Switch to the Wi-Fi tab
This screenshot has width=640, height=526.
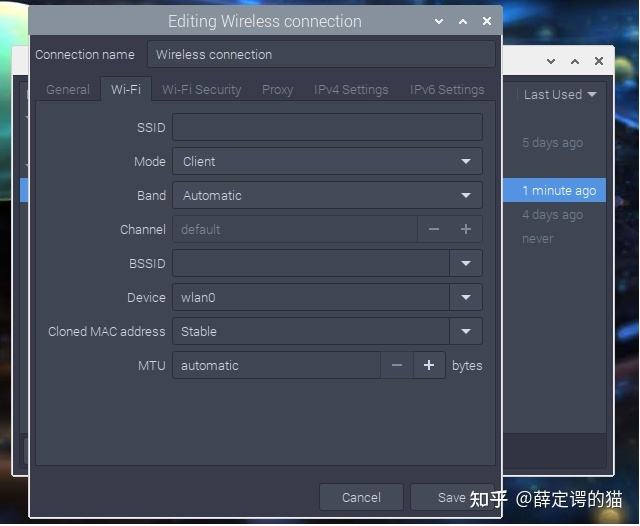[x=126, y=89]
